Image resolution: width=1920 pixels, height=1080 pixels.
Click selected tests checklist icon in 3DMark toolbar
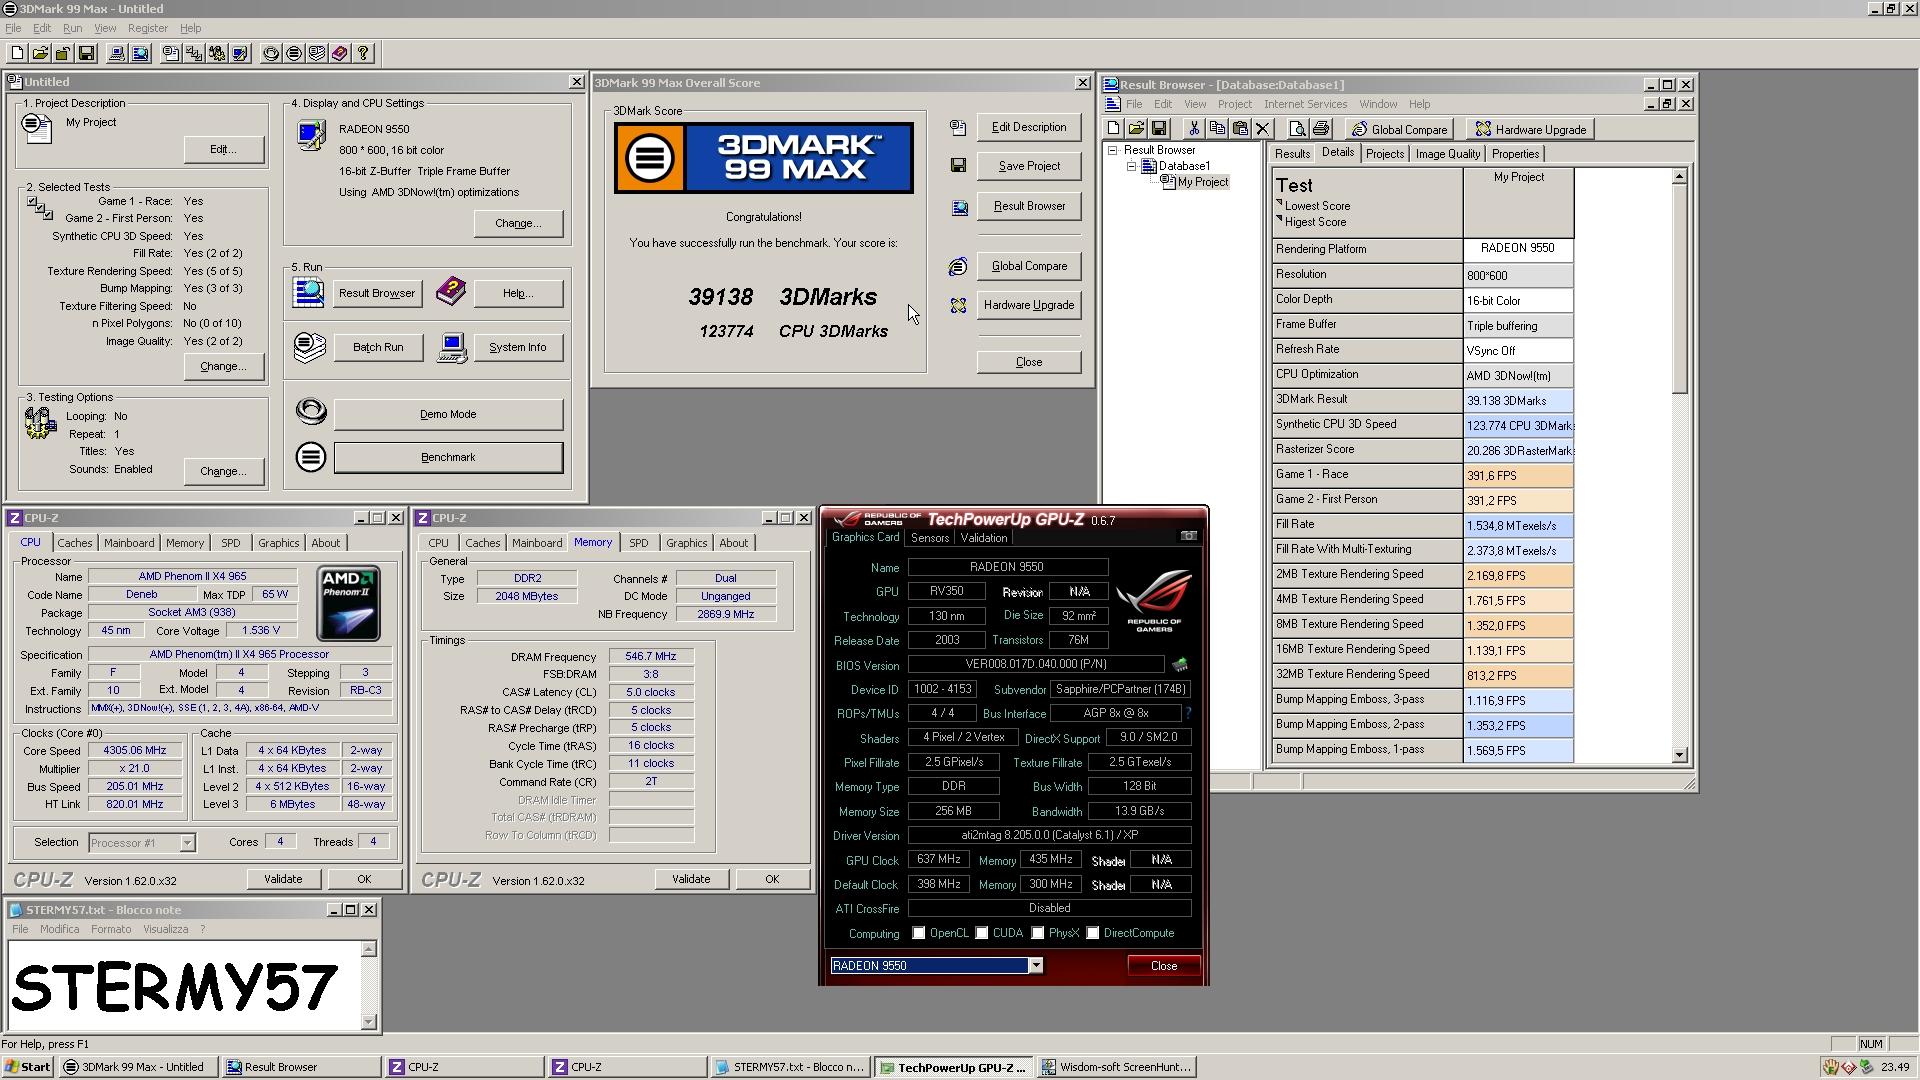click(194, 54)
